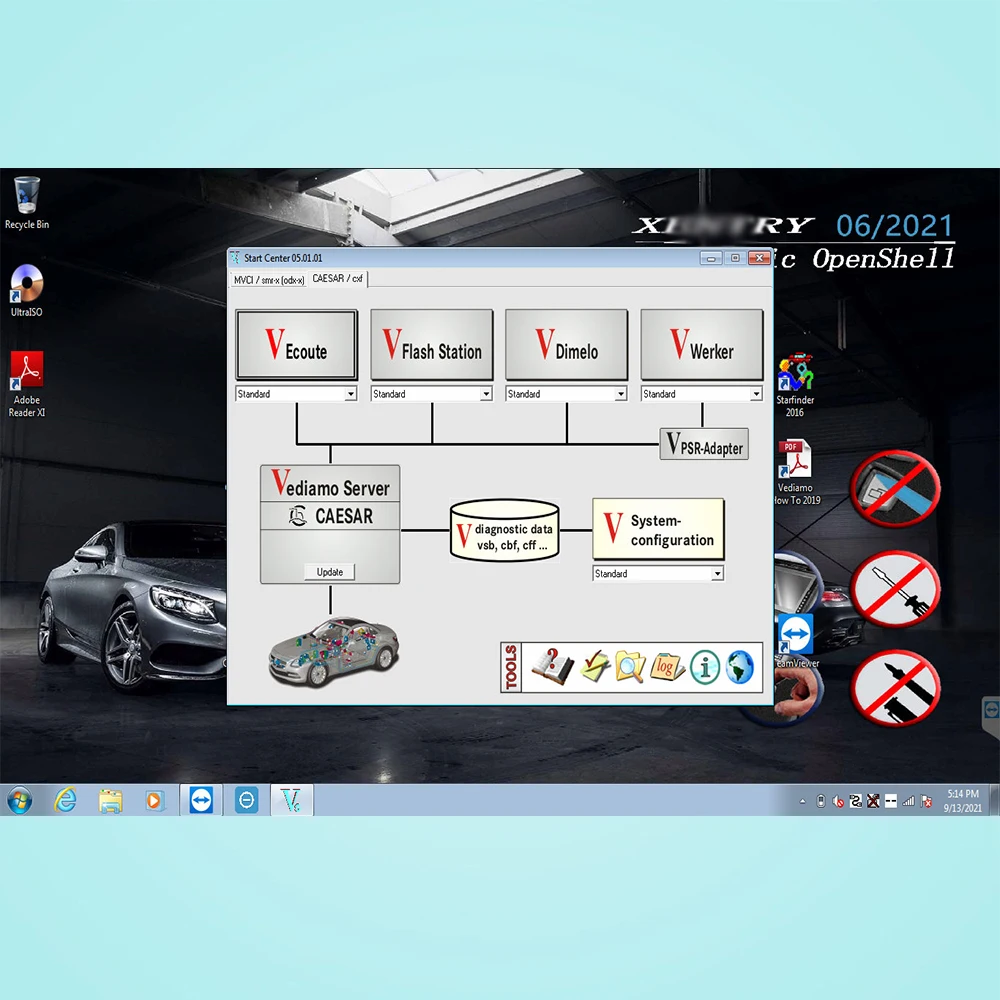
Task: Open Windows Explorer from the taskbar
Action: (x=110, y=800)
